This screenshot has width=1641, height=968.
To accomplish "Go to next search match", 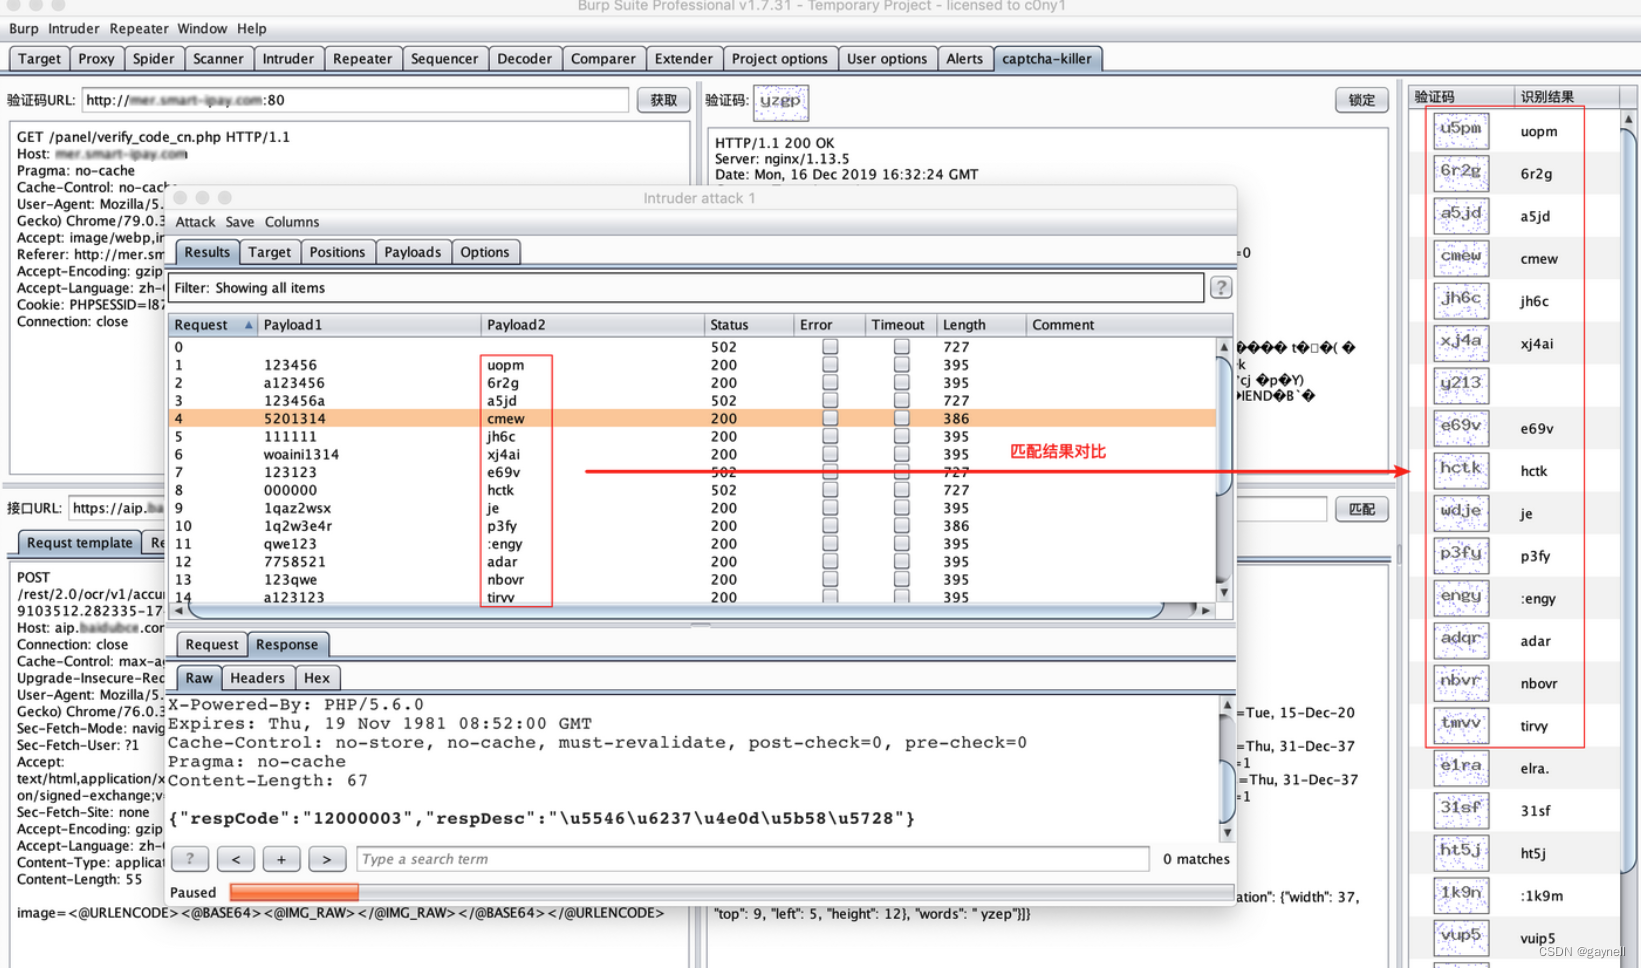I will click(327, 859).
